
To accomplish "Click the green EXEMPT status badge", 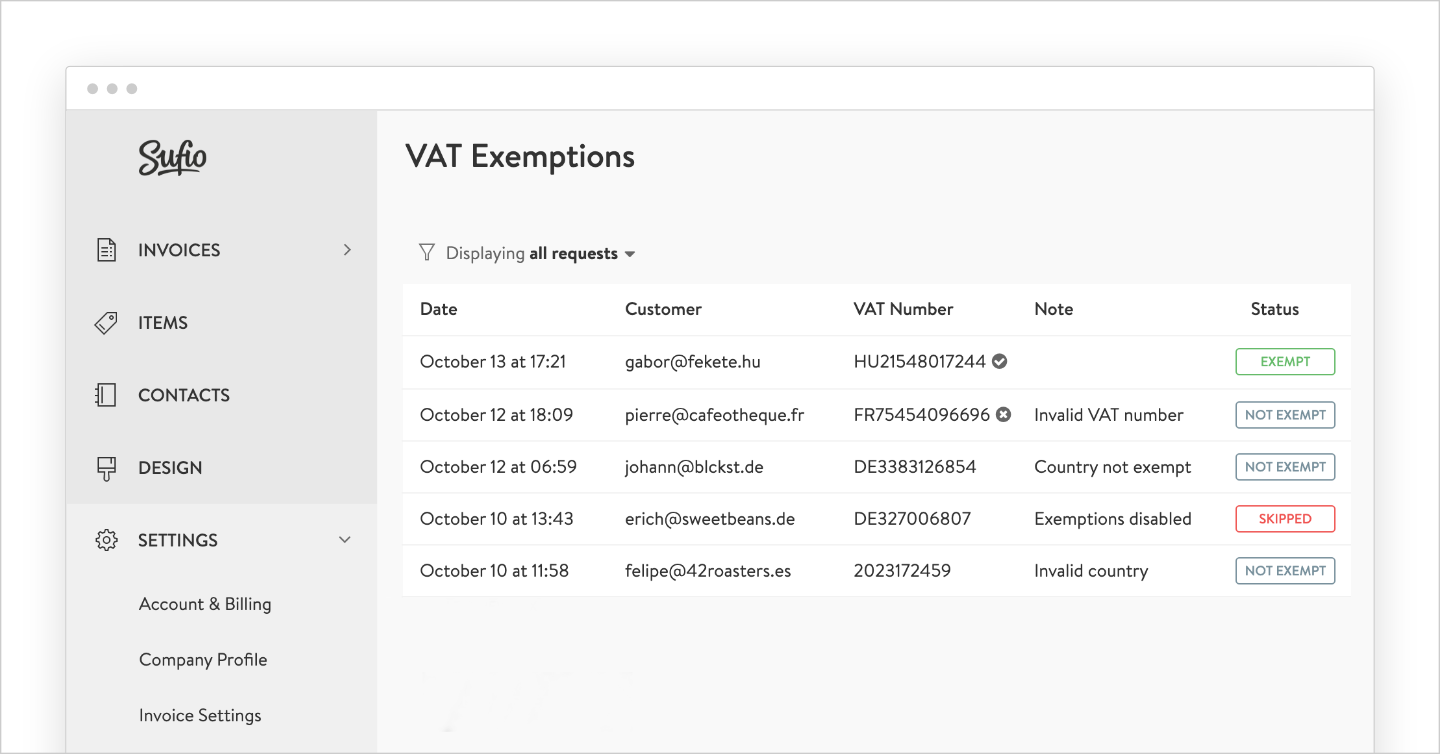I will (1285, 362).
